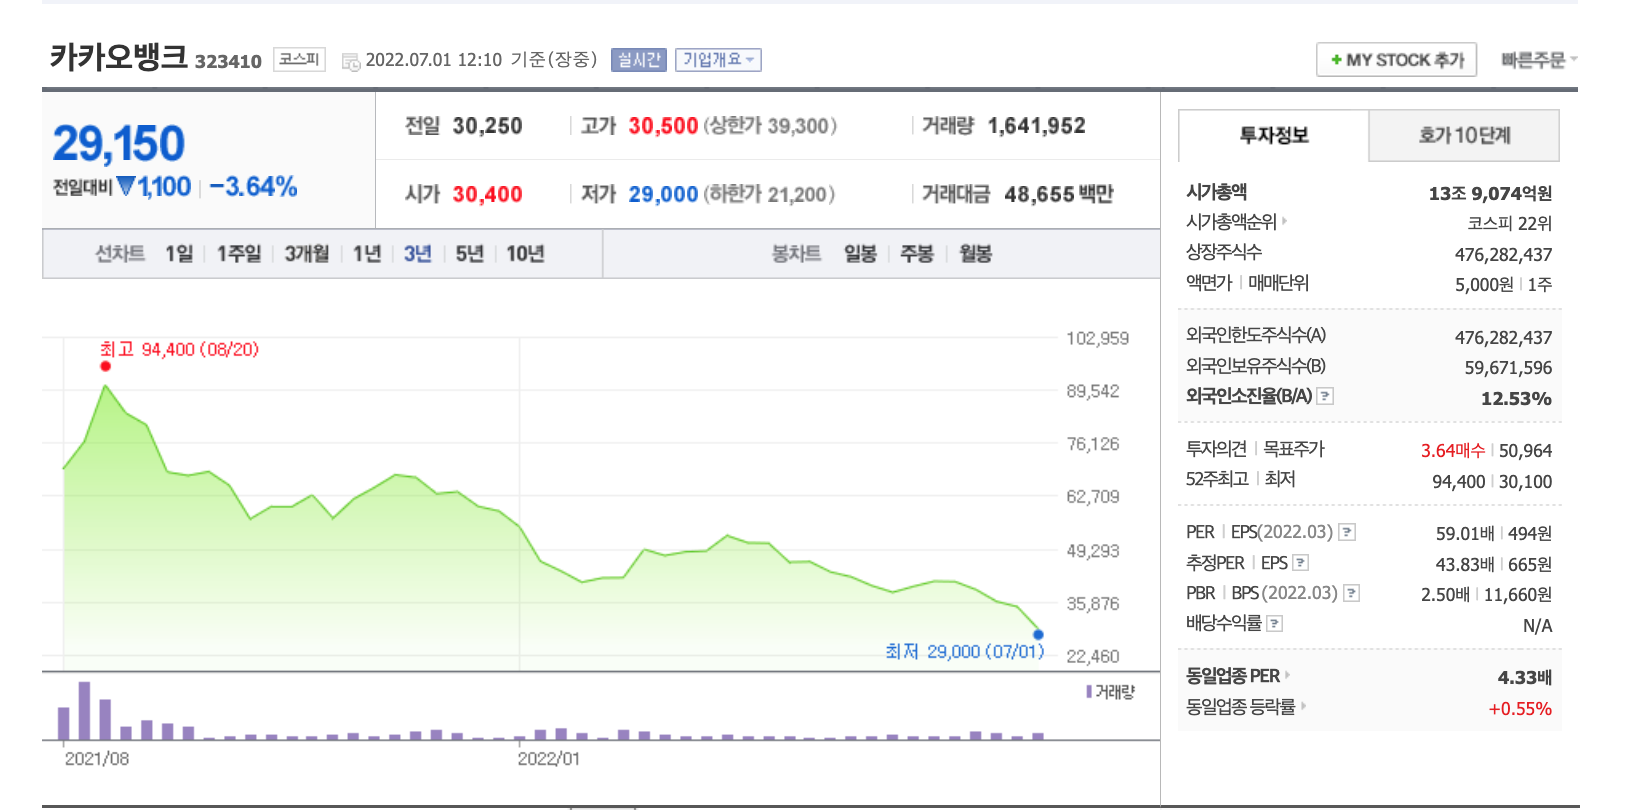Click the 목표주가 value 50,964

pos(1525,450)
